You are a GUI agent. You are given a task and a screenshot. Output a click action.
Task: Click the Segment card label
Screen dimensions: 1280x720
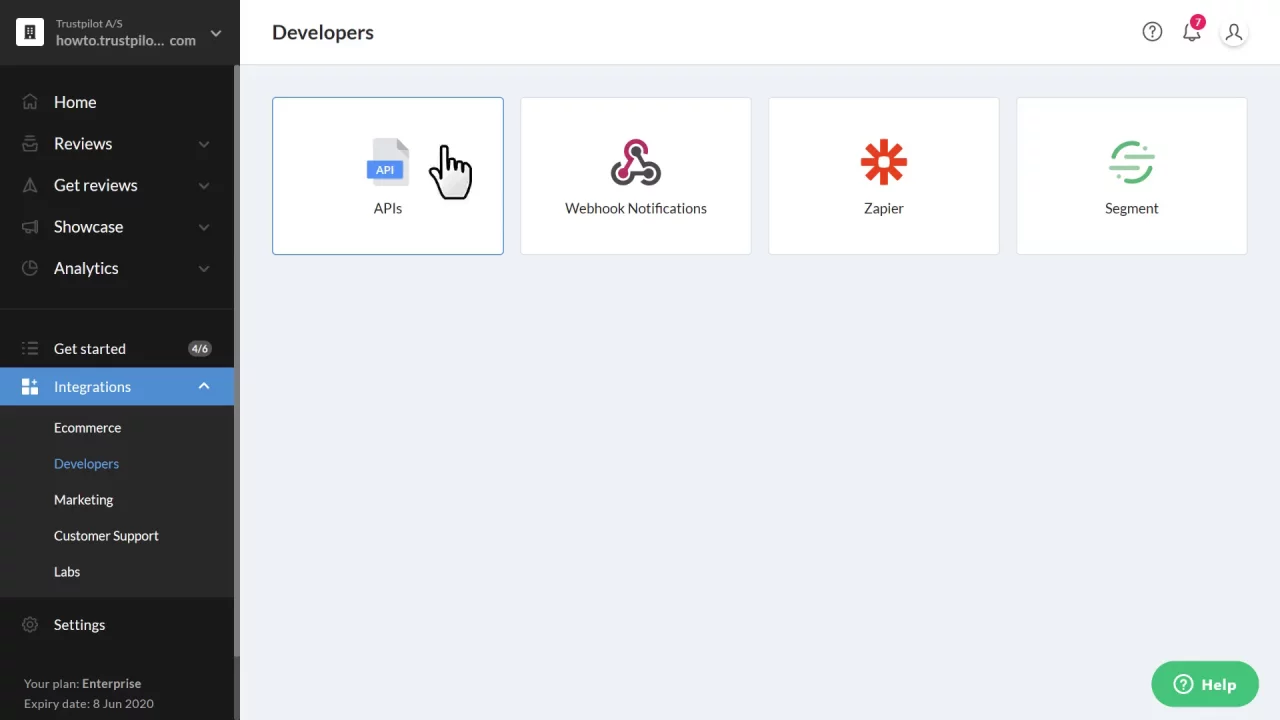[1132, 208]
